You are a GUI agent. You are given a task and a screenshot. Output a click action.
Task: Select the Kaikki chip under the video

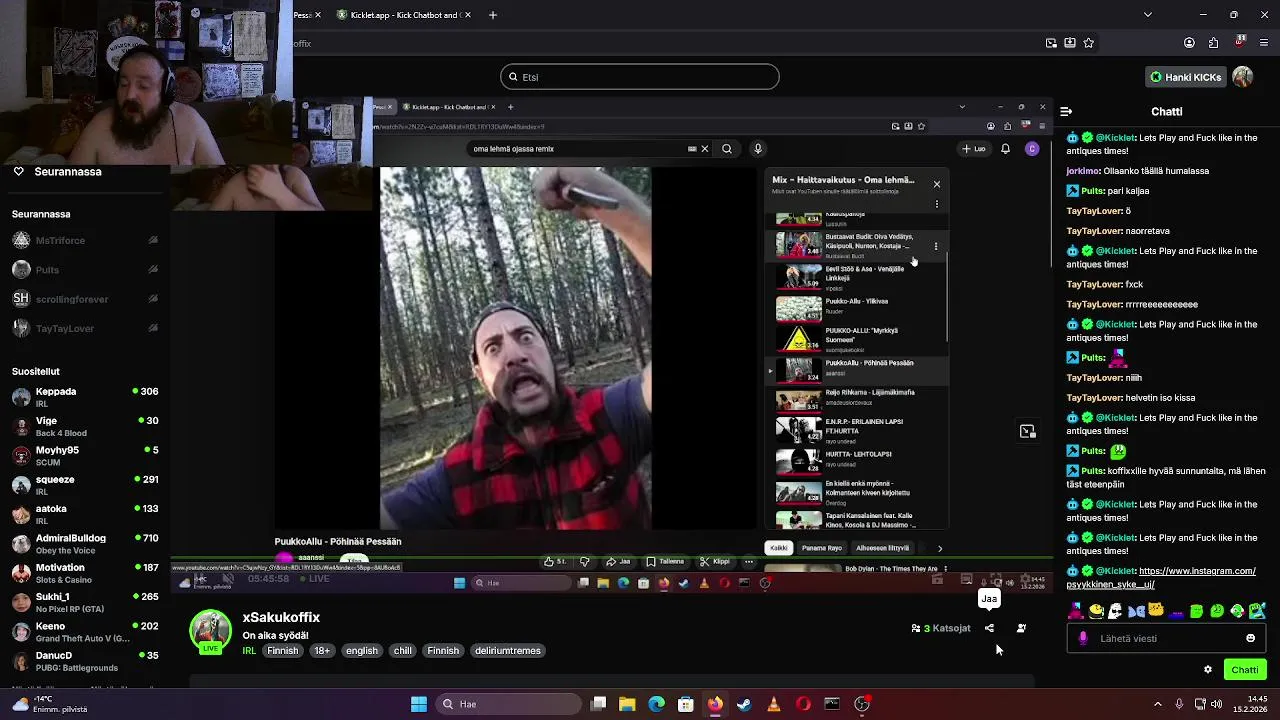779,548
